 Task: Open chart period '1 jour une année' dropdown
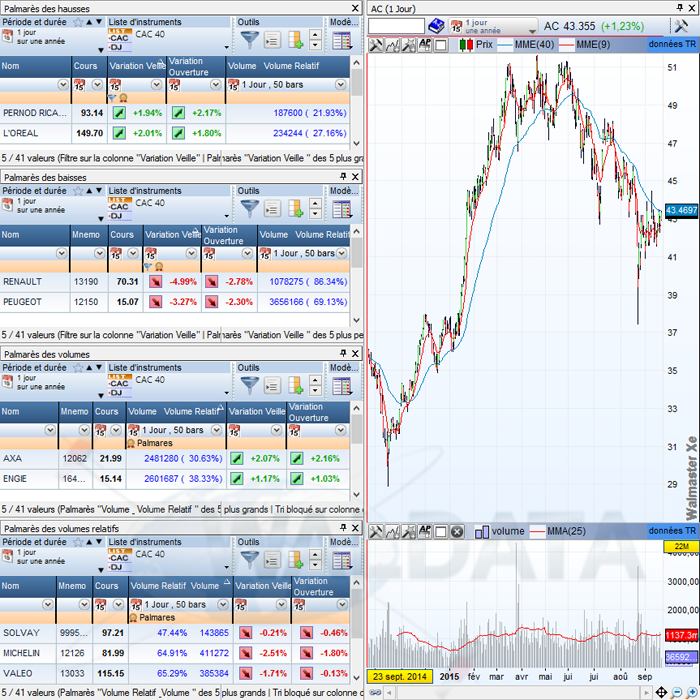pos(531,31)
